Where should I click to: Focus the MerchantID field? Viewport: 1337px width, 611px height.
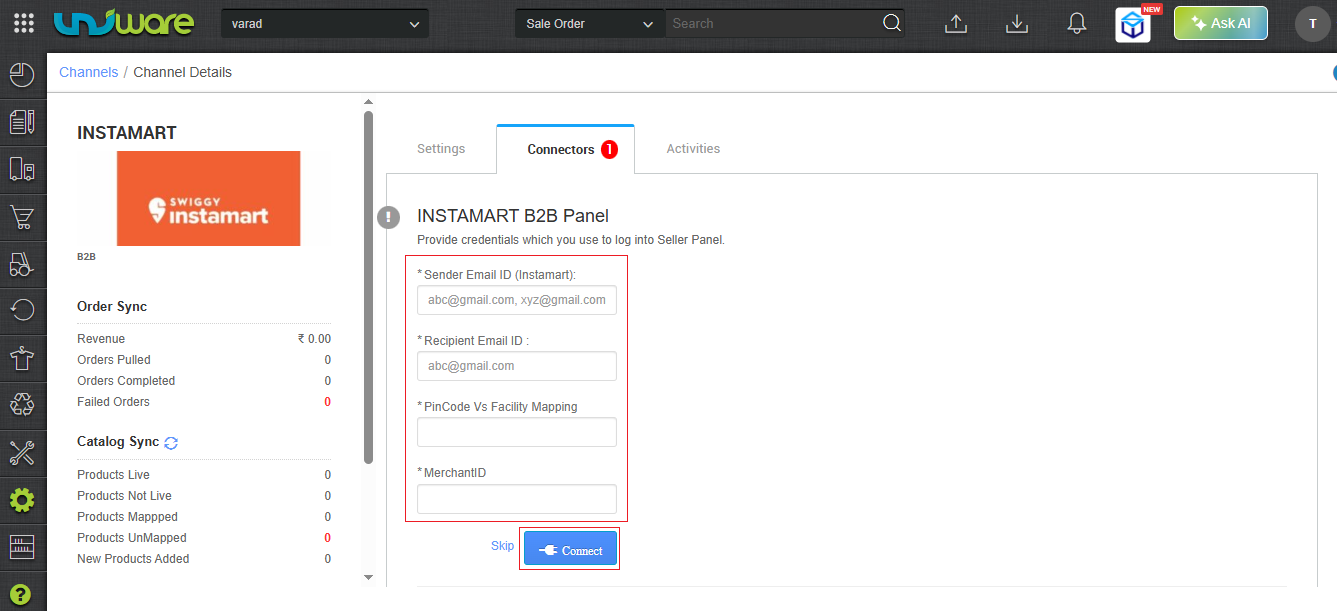[x=517, y=499]
